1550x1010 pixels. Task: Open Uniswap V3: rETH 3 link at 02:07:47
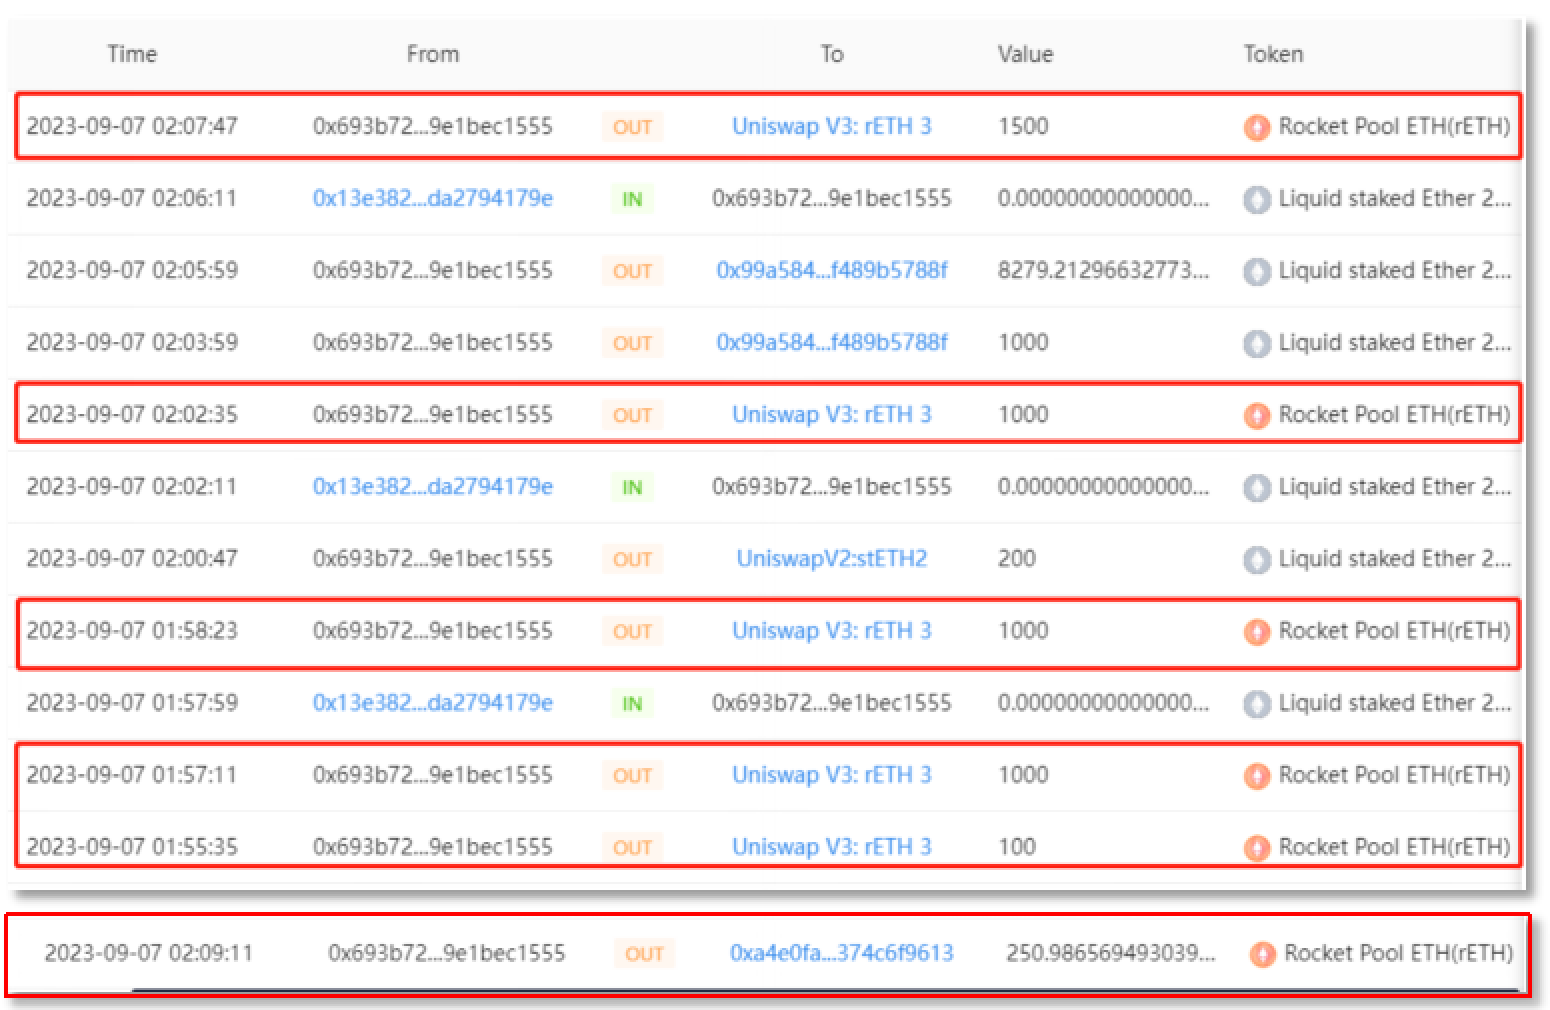coord(831,127)
